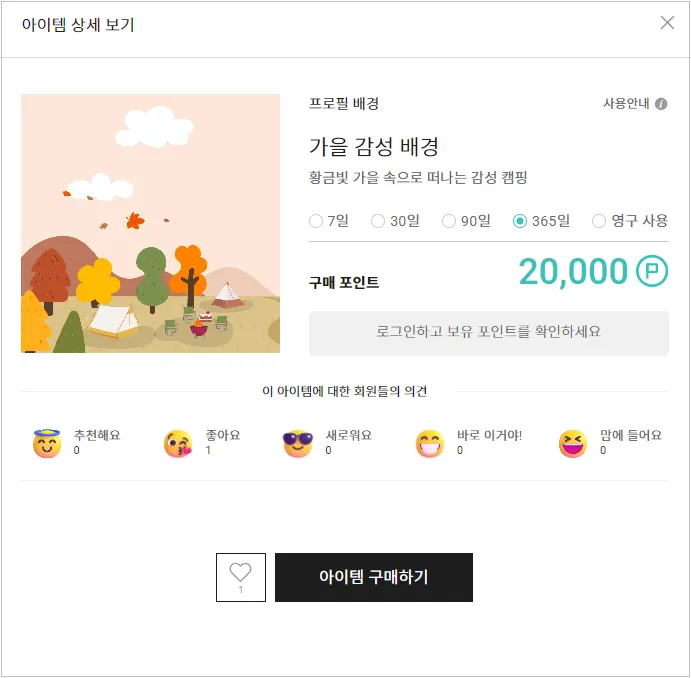Image resolution: width=691 pixels, height=678 pixels.
Task: Click the sunglasses 새로워요 emoji
Action: [x=298, y=444]
